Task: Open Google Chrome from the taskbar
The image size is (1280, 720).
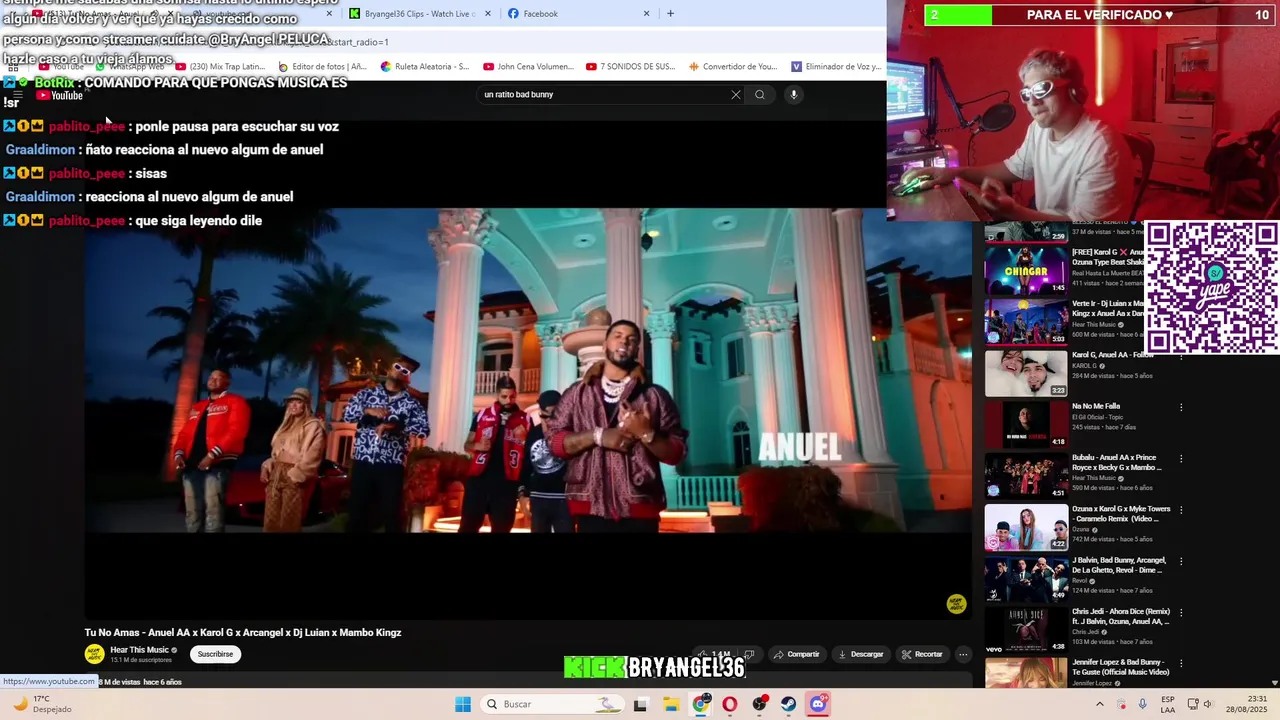Action: coord(701,704)
